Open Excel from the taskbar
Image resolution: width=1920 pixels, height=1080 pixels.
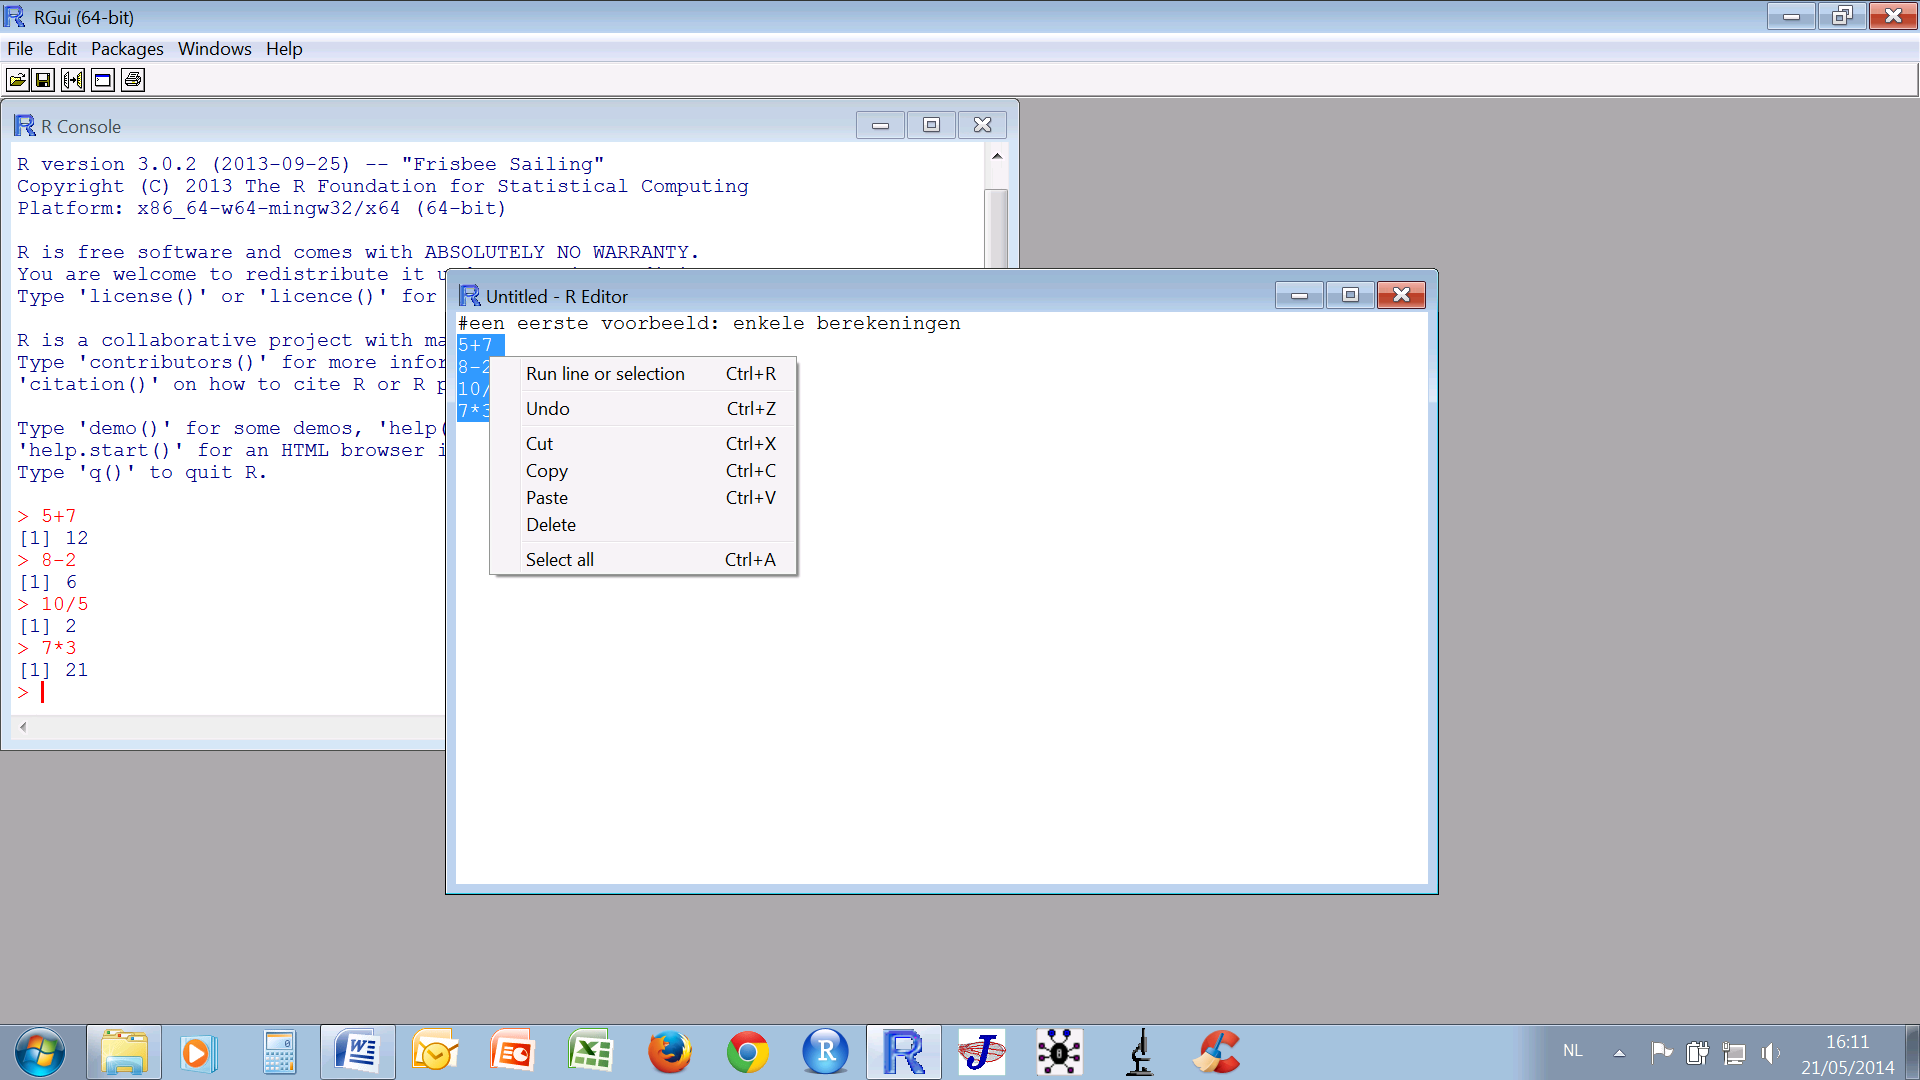point(590,1052)
